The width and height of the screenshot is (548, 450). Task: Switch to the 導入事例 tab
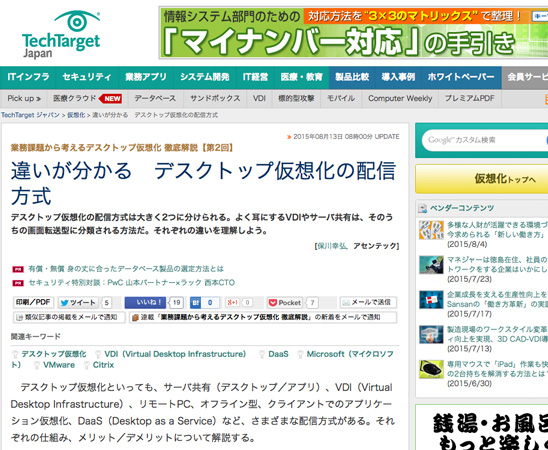398,77
